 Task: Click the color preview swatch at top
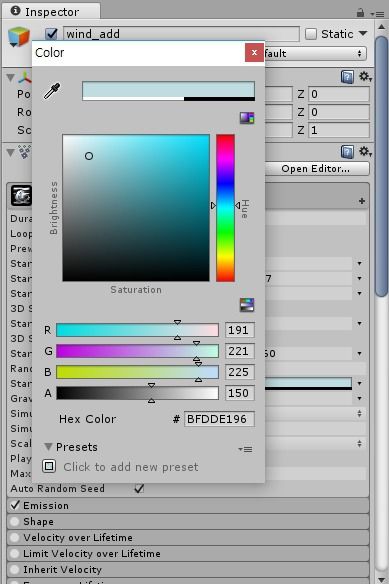pos(168,91)
